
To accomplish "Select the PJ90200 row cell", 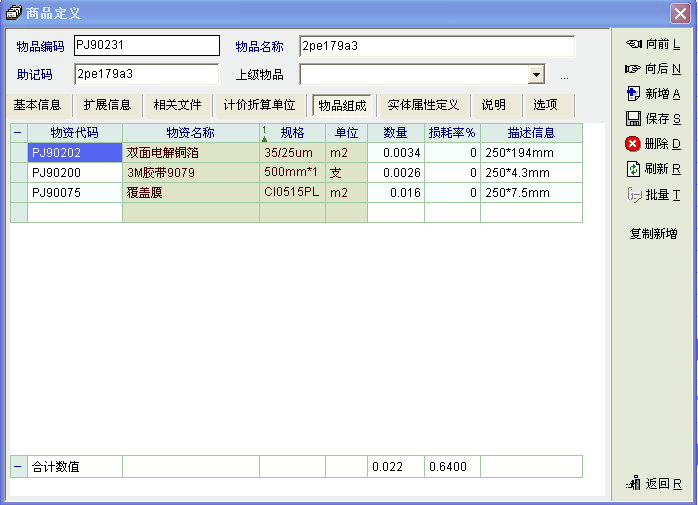I will (74, 173).
